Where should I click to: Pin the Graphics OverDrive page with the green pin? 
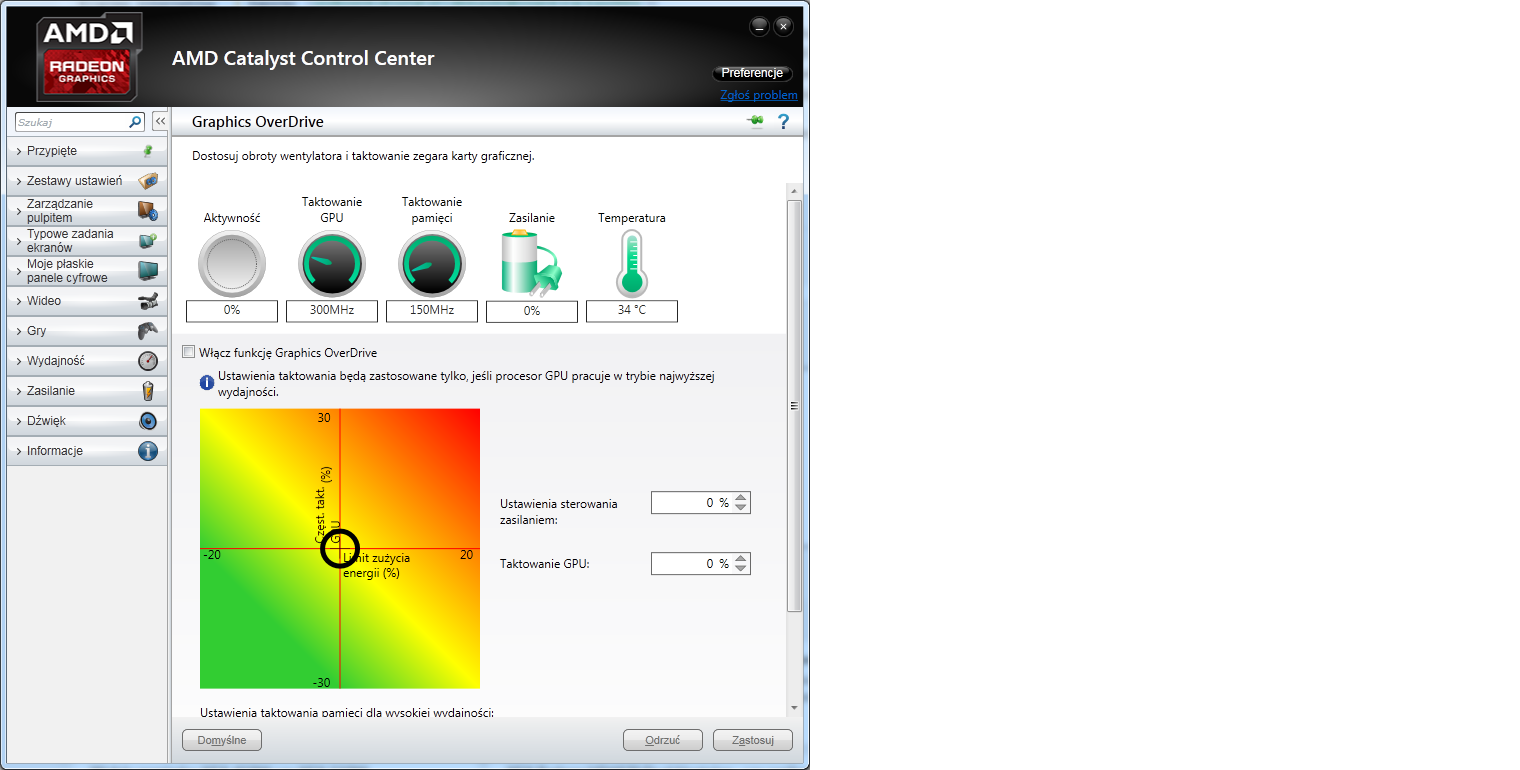click(755, 122)
